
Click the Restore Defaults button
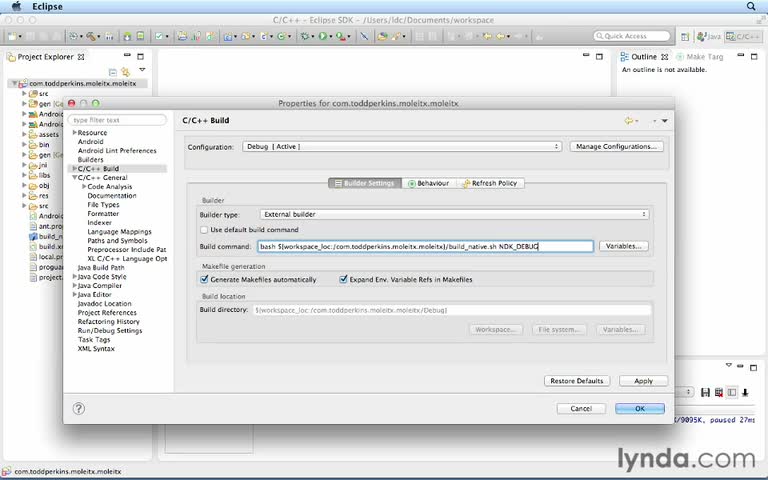pos(576,381)
